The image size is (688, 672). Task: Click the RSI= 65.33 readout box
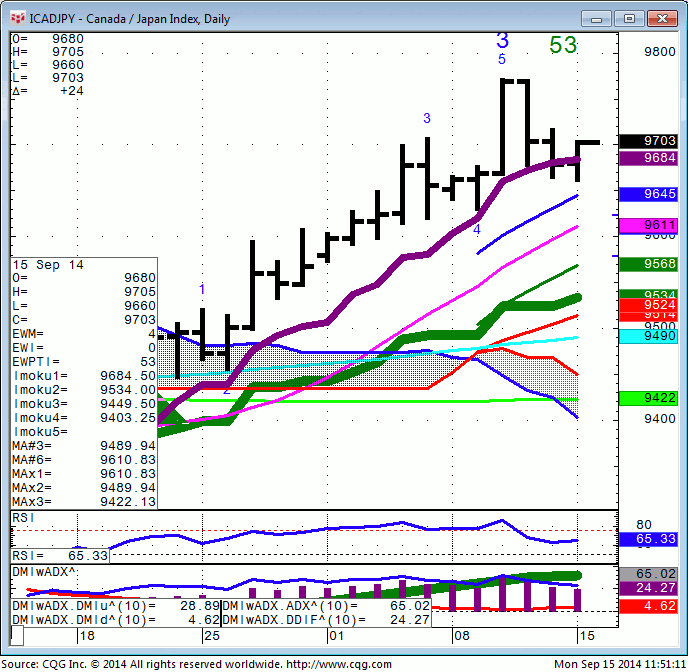click(60, 556)
